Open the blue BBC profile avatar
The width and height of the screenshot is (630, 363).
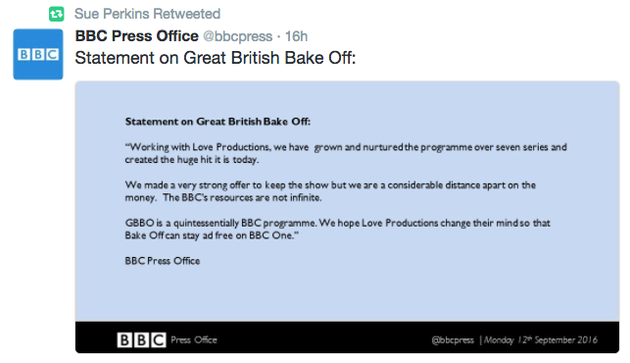[38, 54]
